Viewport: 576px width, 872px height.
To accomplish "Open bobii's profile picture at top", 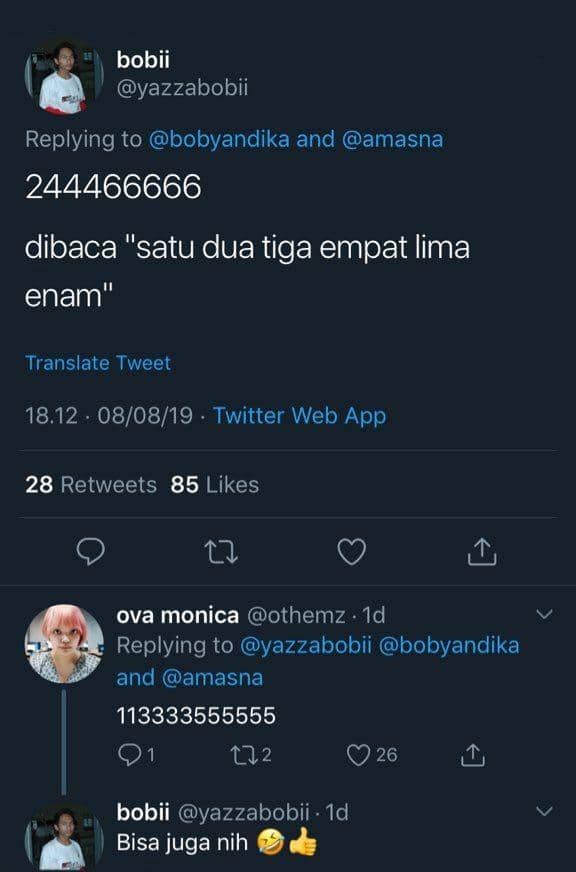I will 64,77.
